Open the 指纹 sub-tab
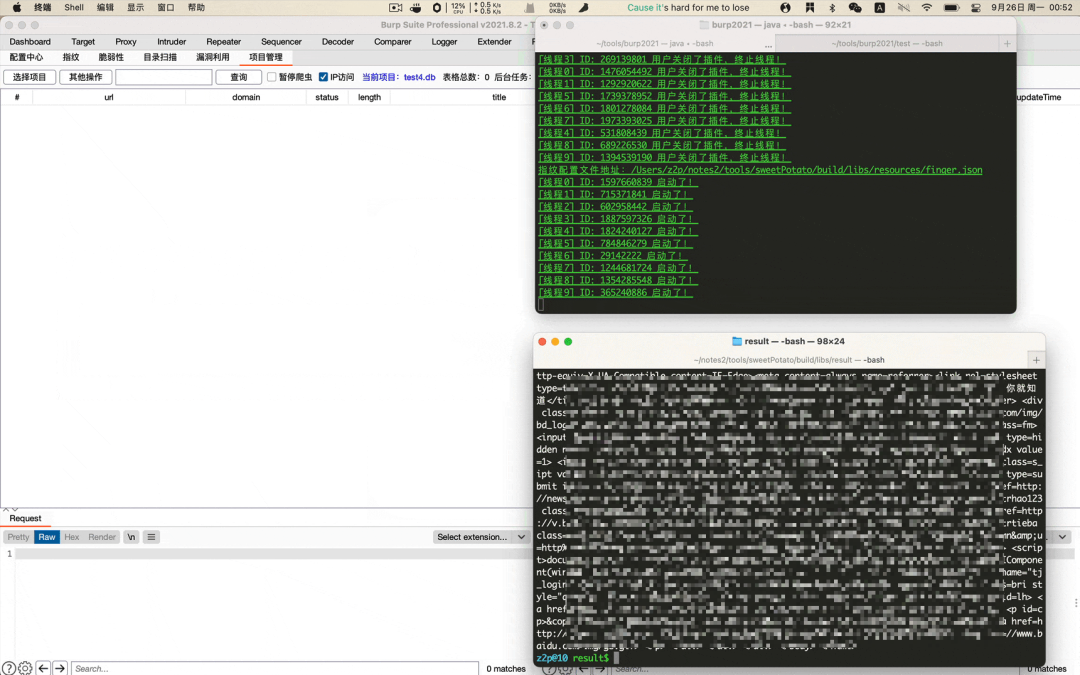The height and width of the screenshot is (675, 1080). pos(71,57)
